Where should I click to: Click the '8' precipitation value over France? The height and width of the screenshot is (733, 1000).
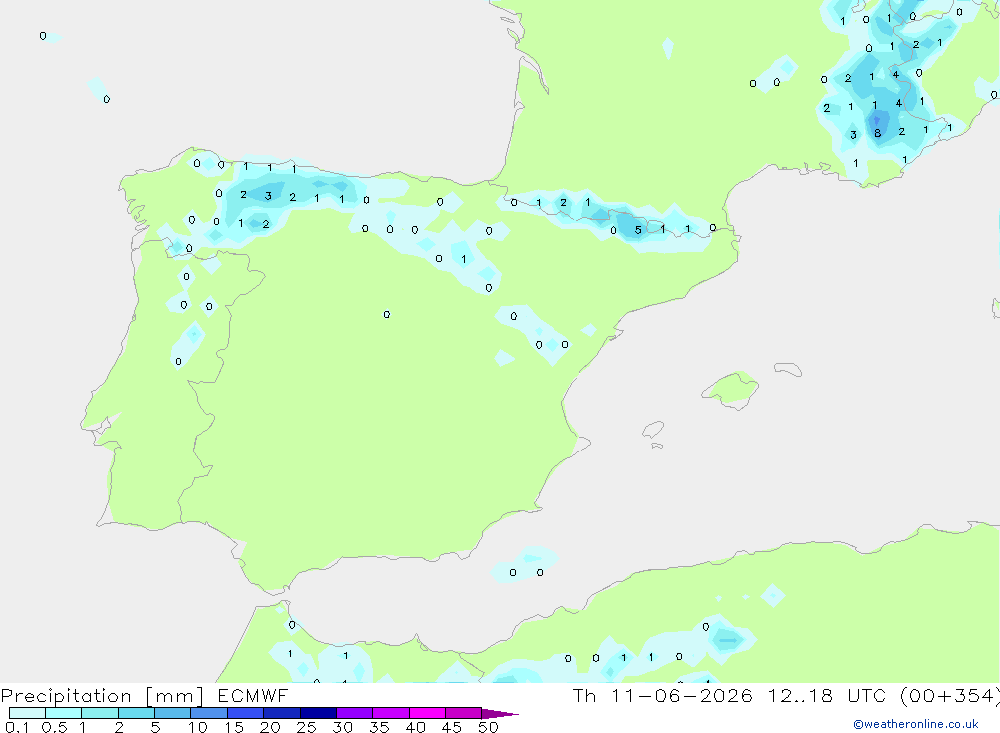(x=878, y=133)
